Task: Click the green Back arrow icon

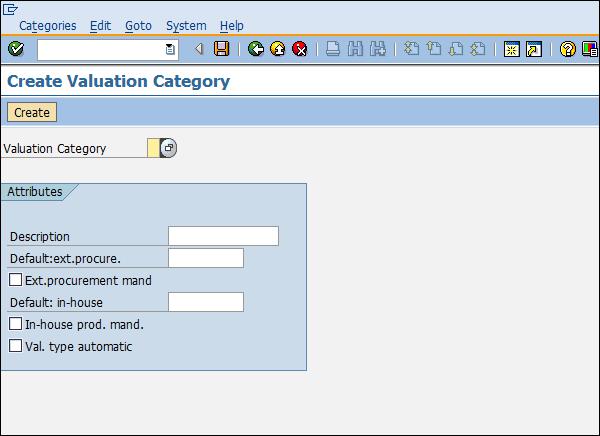Action: point(256,49)
